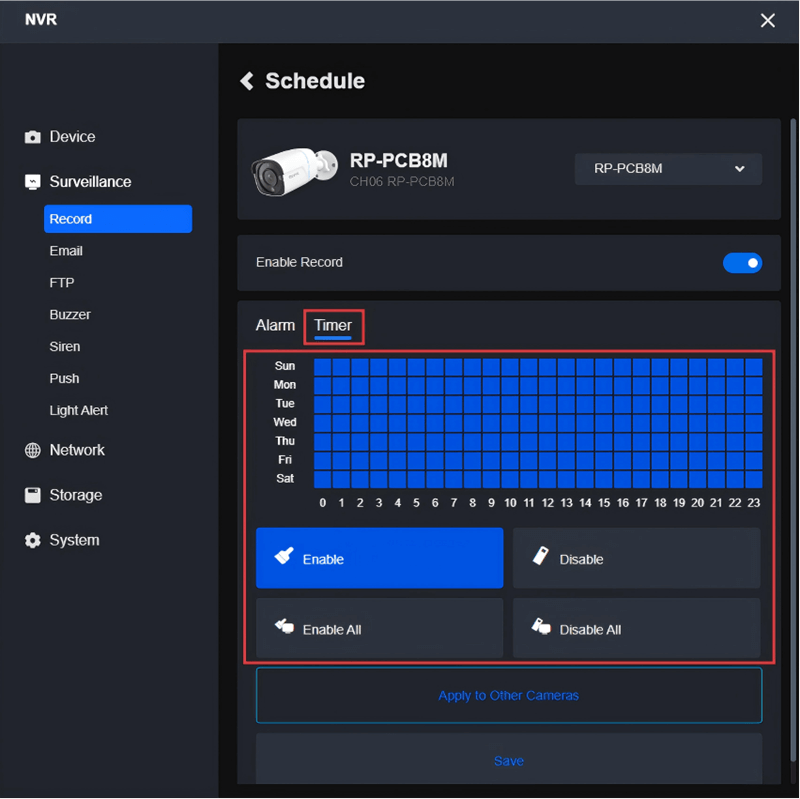Close the NVR settings window
Viewport: 800px width, 799px height.
767,20
